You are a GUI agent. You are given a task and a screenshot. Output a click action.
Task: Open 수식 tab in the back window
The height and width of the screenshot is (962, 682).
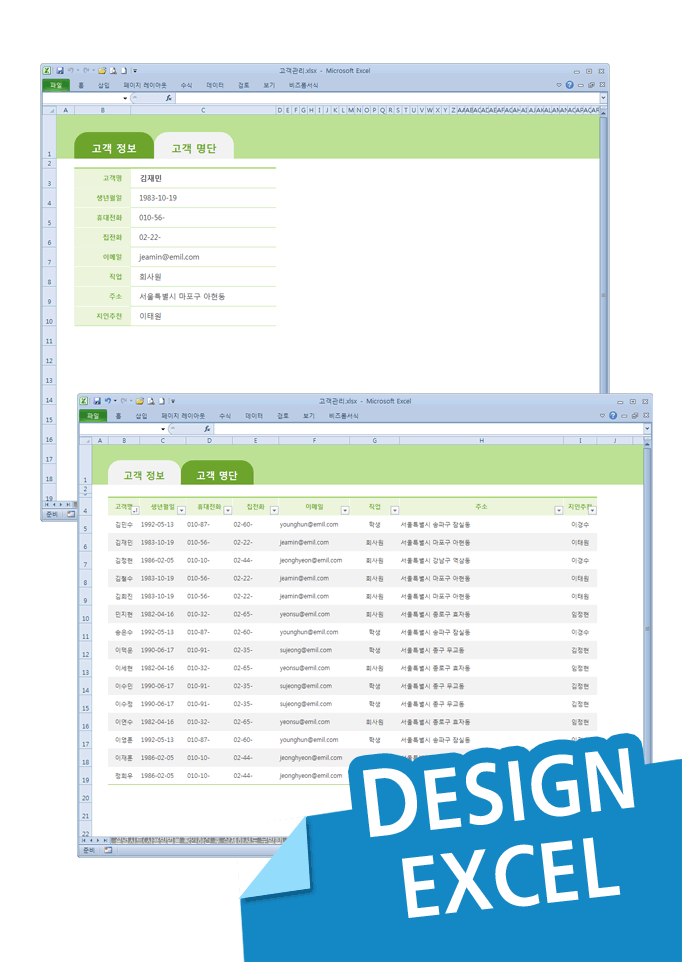point(186,85)
